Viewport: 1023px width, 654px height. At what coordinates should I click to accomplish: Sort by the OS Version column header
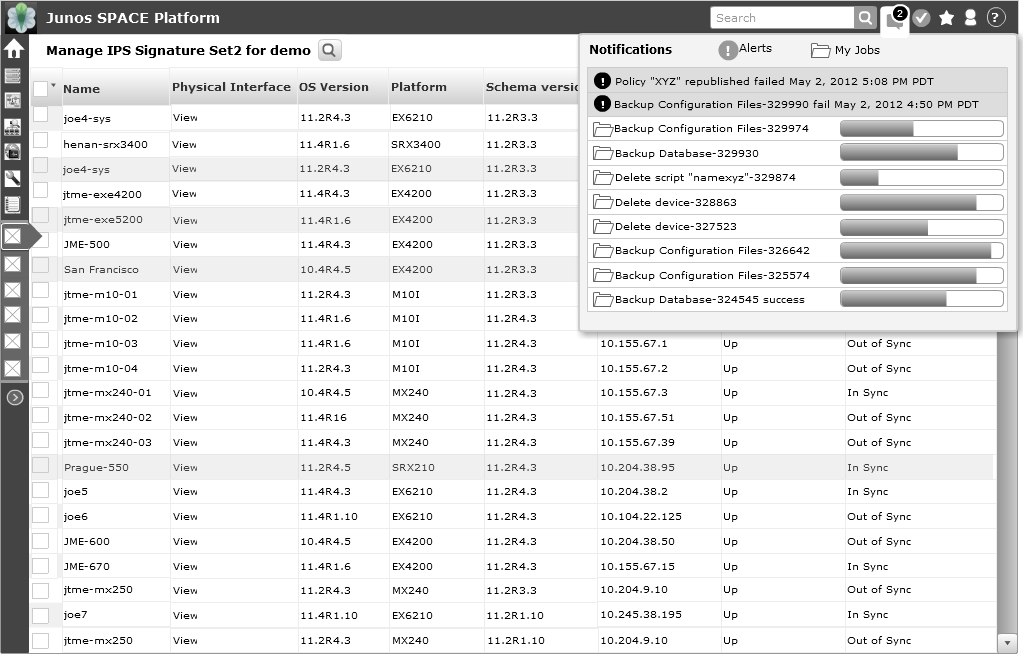click(x=333, y=87)
